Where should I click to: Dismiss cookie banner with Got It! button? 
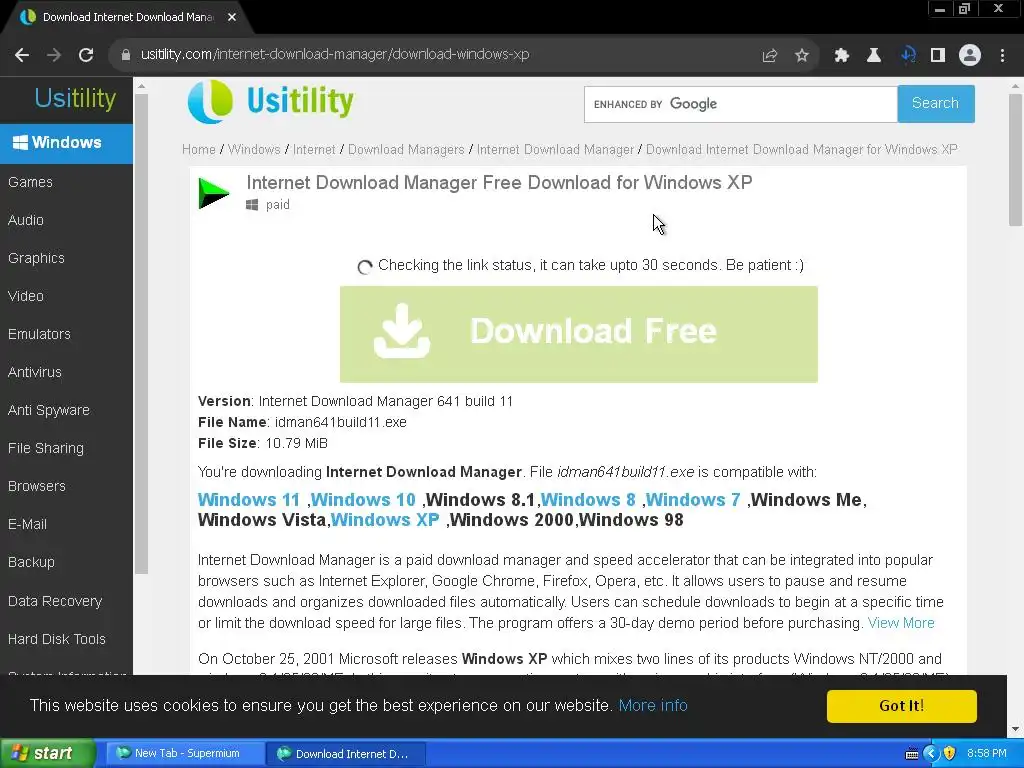pyautogui.click(x=901, y=706)
